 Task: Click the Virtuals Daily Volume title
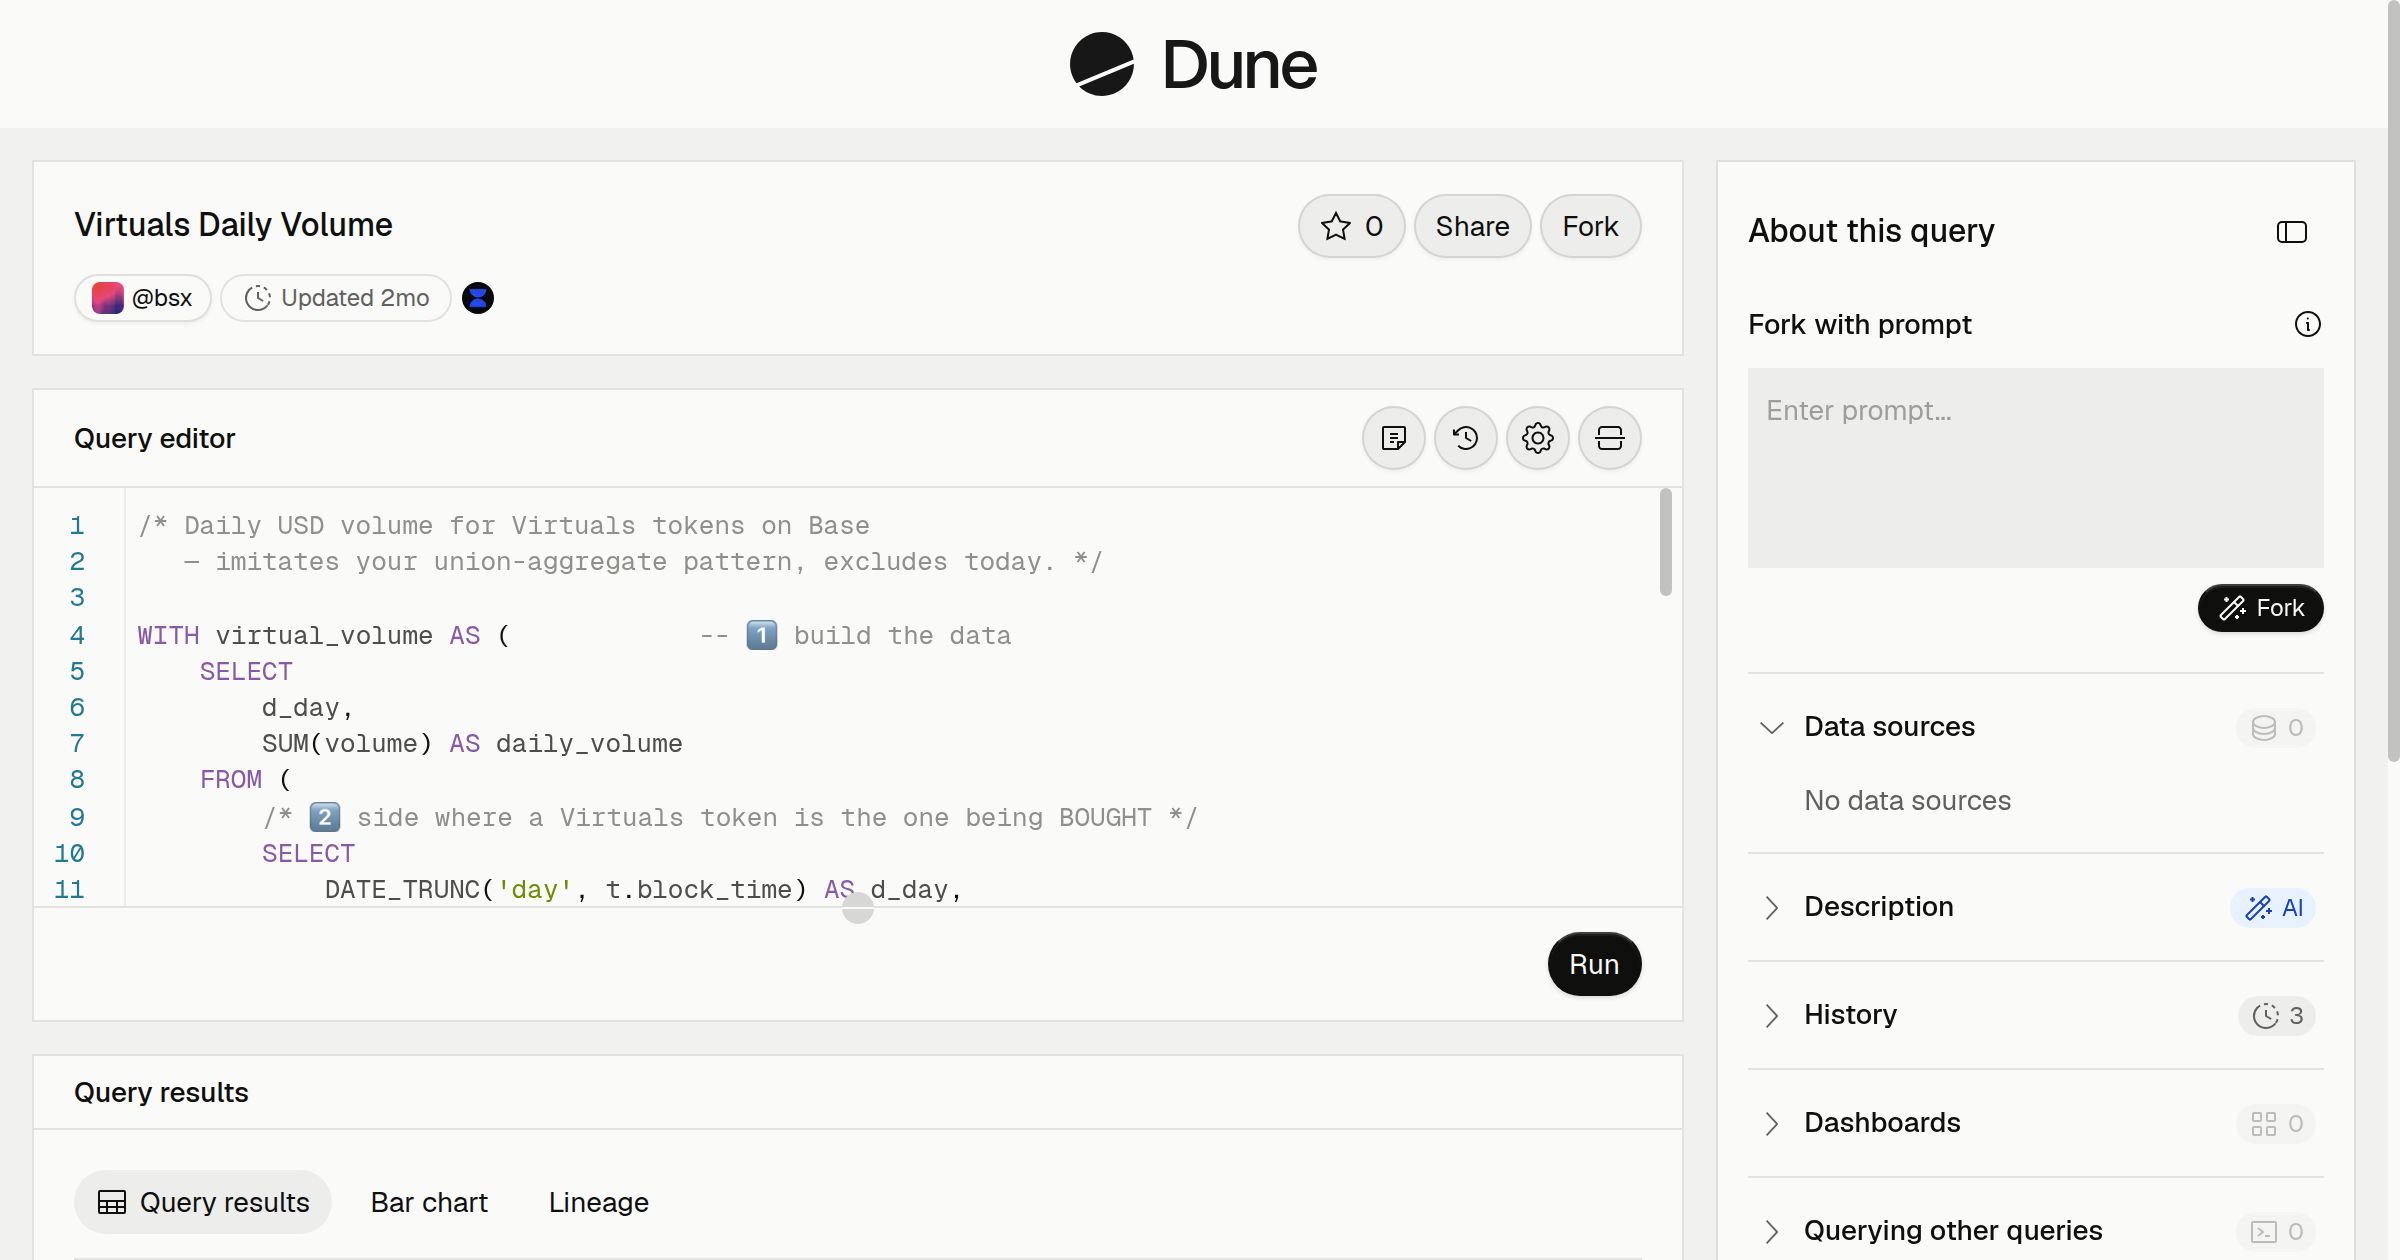point(233,225)
